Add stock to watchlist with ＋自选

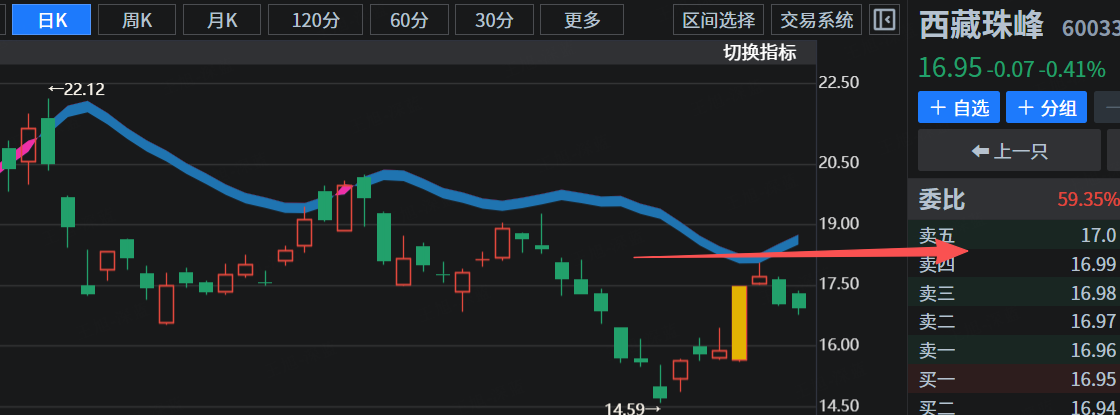(x=959, y=108)
